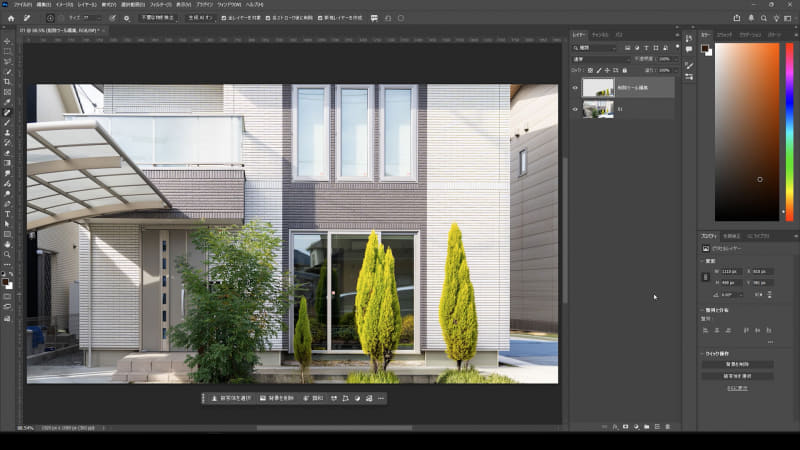Open the Search magnifier at top right
The image size is (800, 450).
pos(764,18)
